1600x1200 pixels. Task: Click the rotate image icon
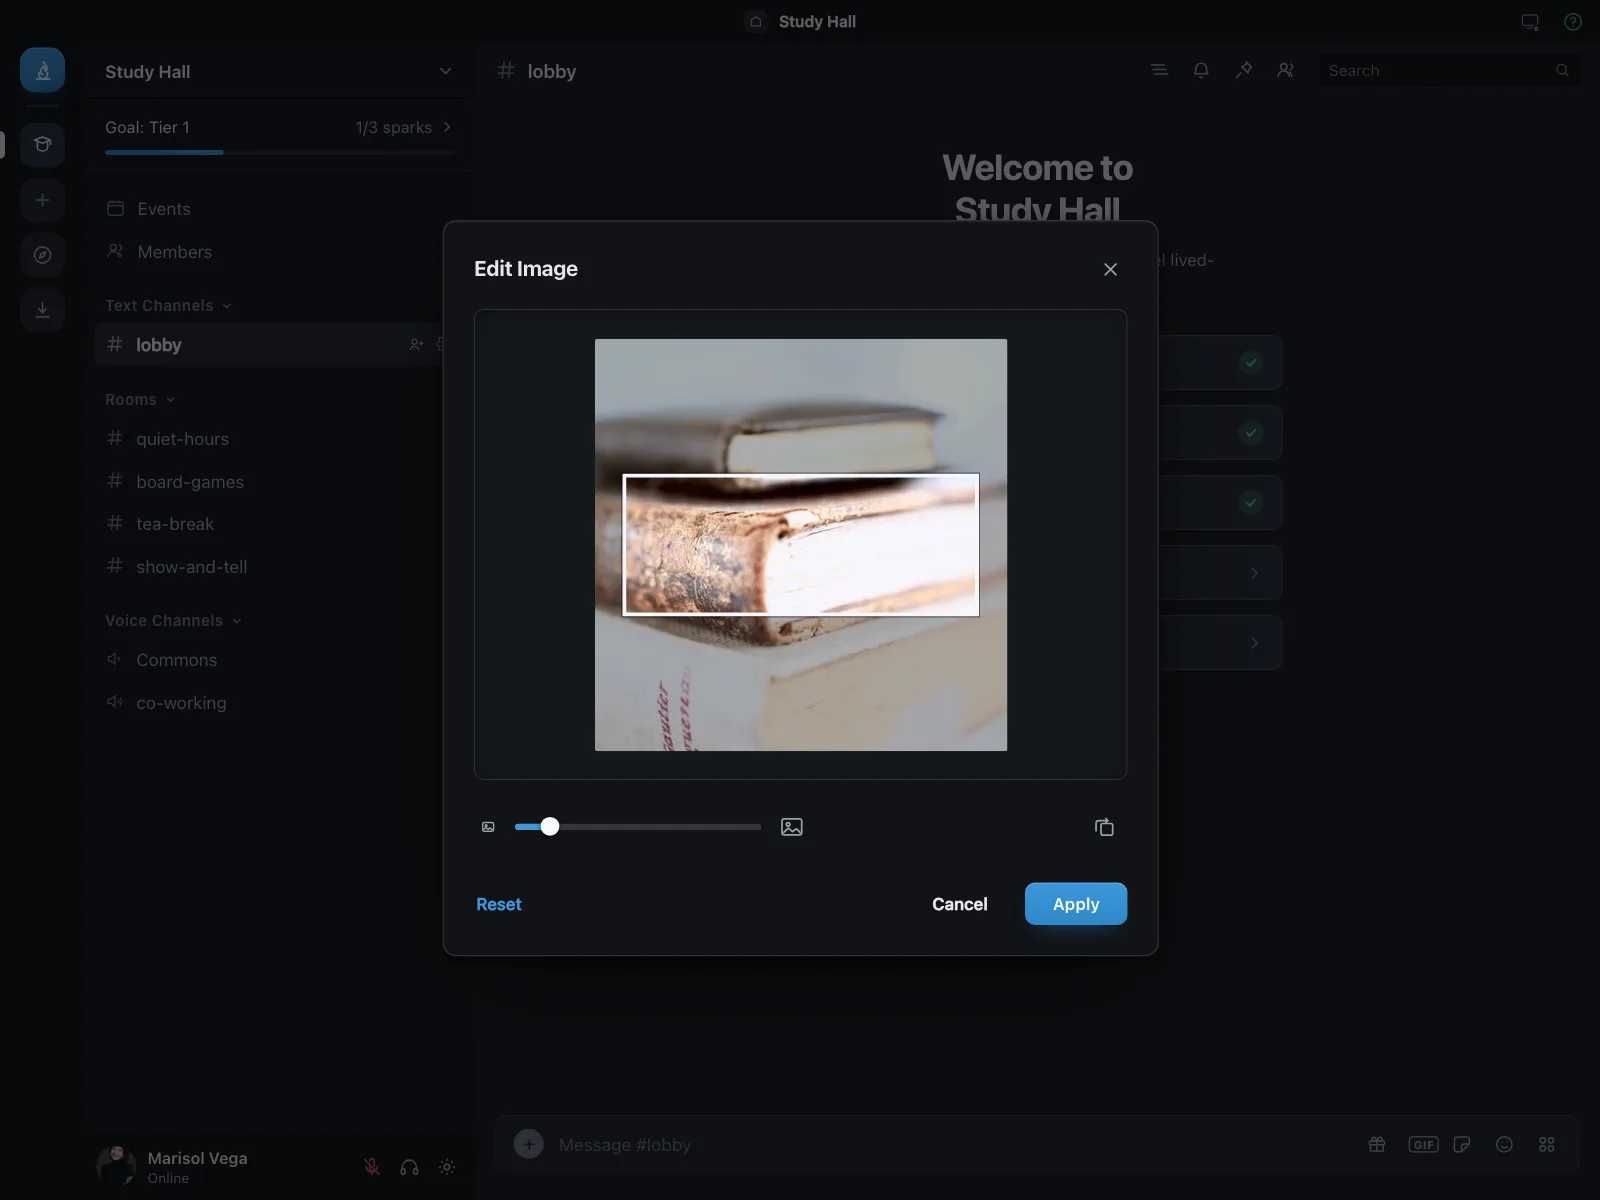click(1104, 827)
